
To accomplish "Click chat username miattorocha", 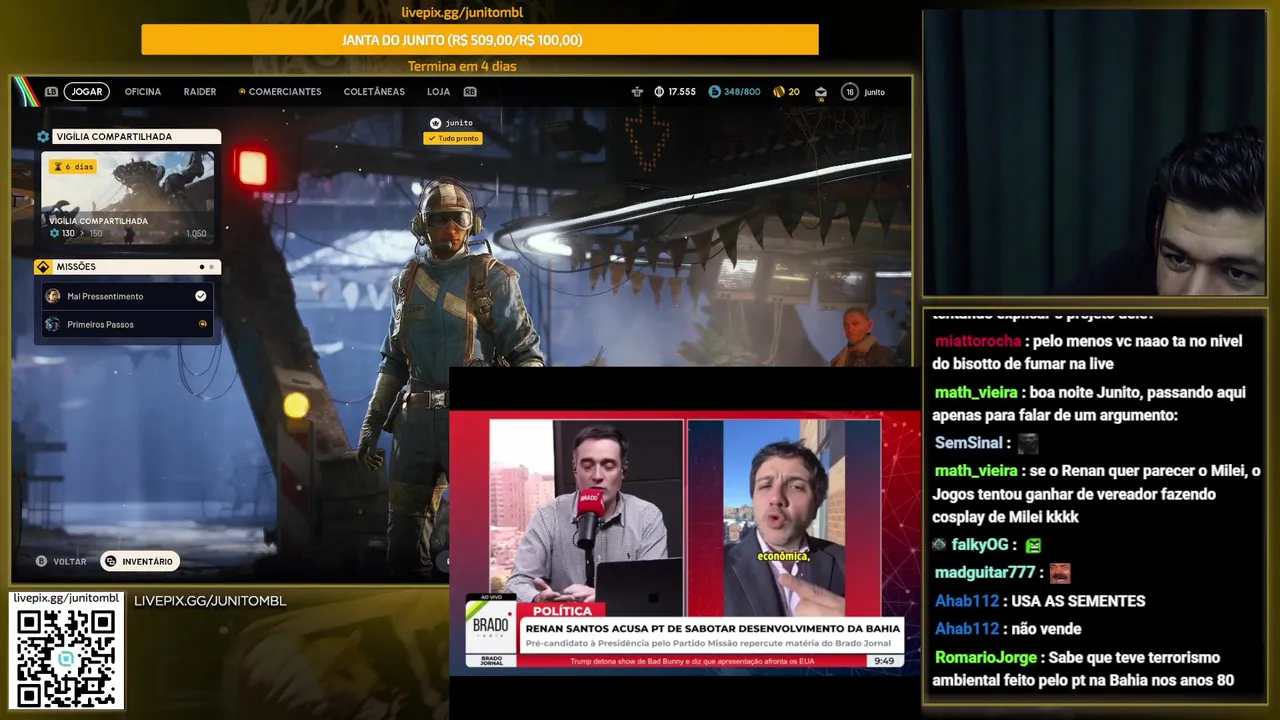I will 978,341.
